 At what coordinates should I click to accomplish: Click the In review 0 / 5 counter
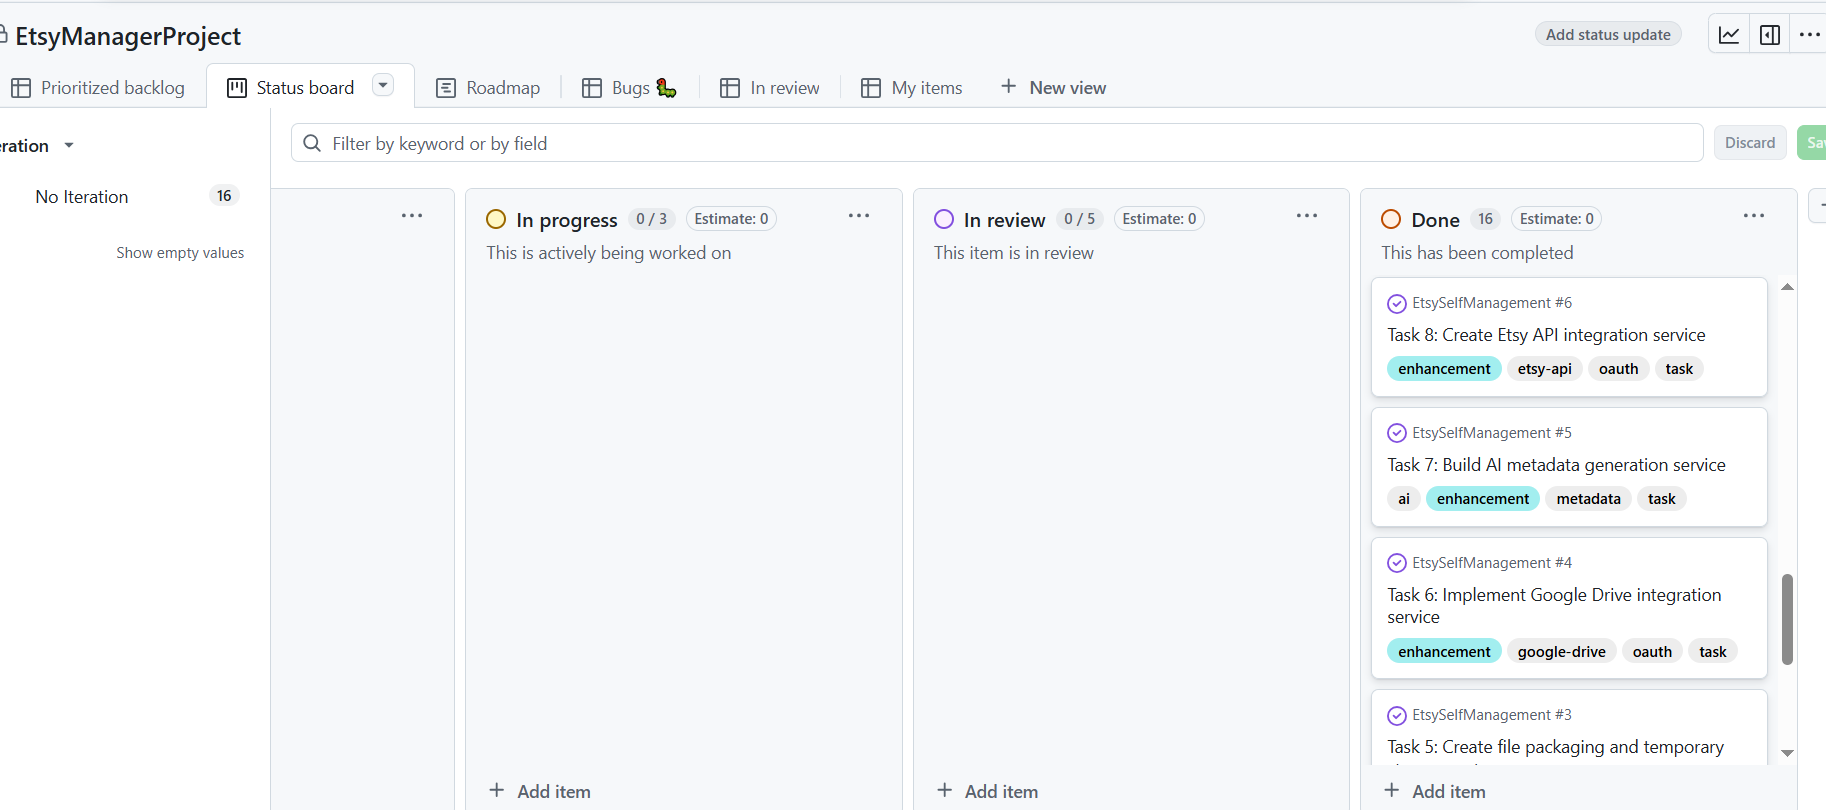[1080, 219]
